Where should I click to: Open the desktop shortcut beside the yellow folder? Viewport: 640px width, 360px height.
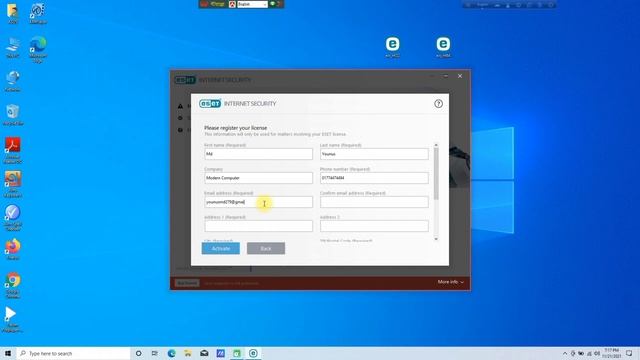pyautogui.click(x=38, y=13)
